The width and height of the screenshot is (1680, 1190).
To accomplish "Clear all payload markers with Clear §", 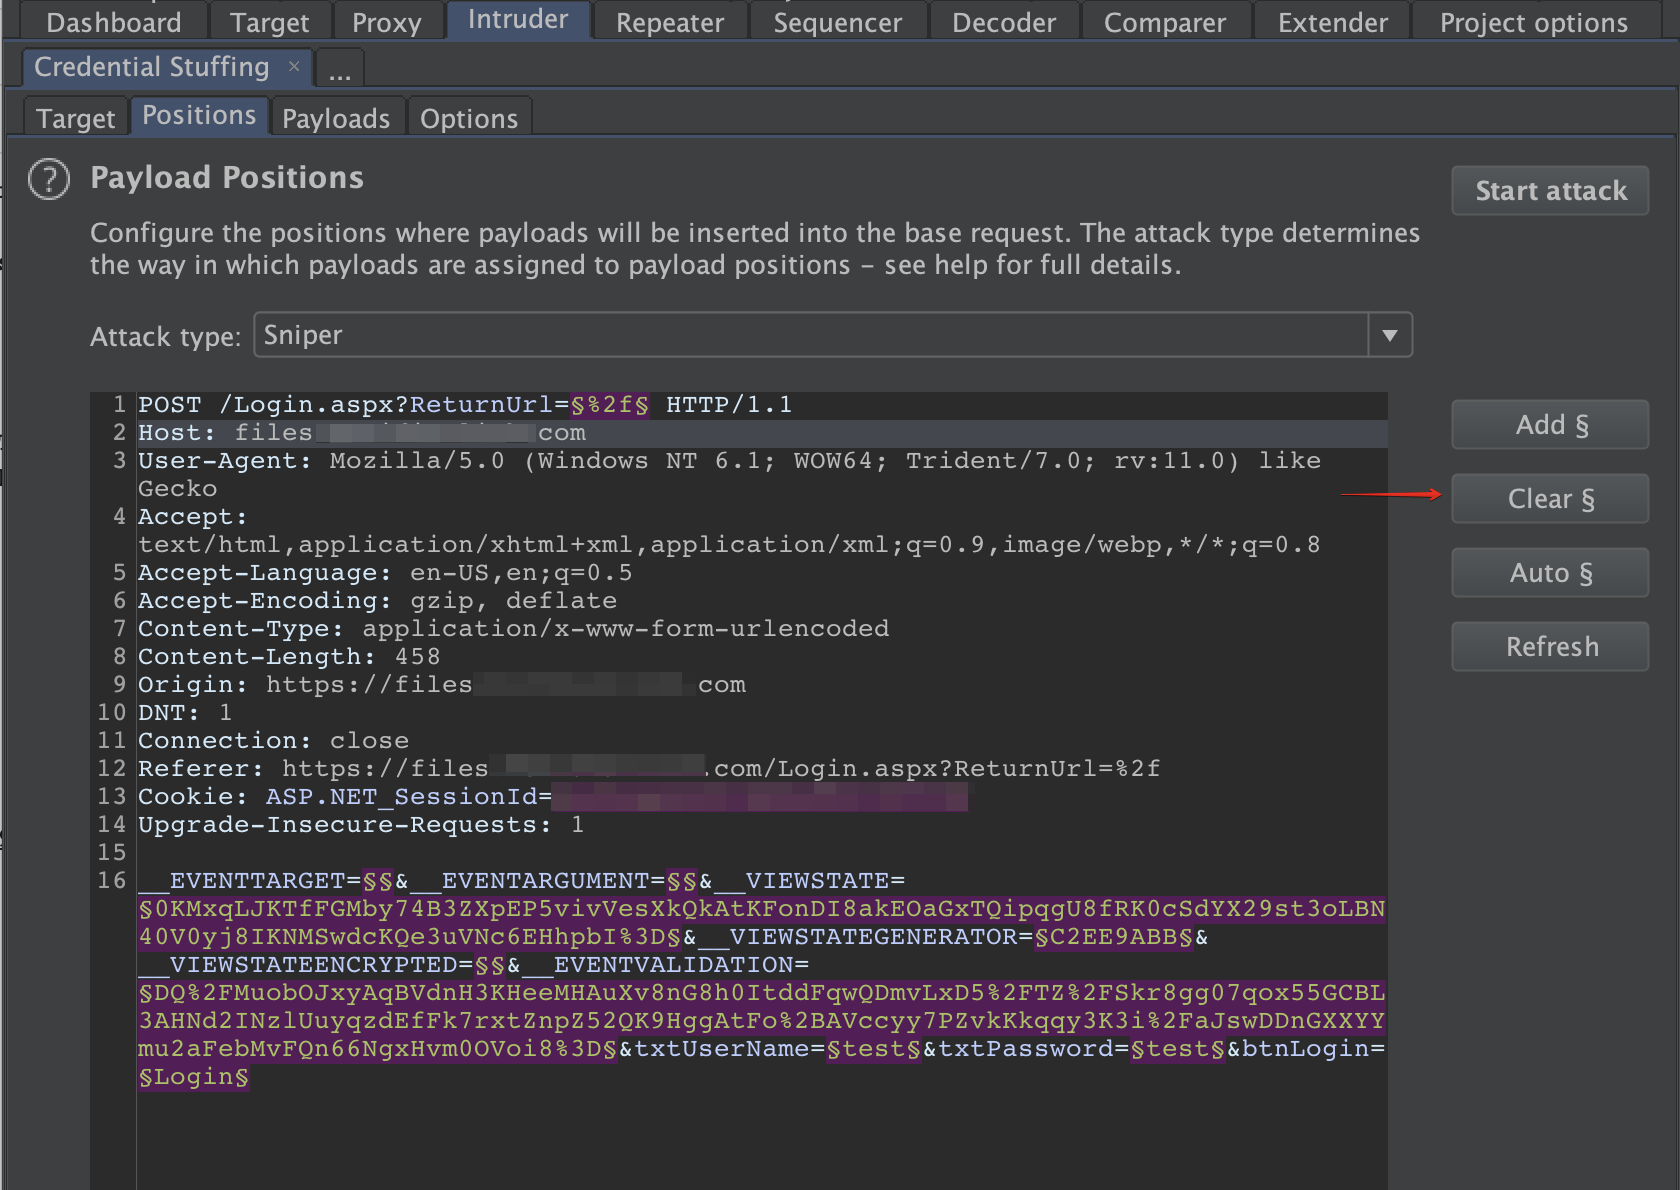I will tap(1549, 499).
